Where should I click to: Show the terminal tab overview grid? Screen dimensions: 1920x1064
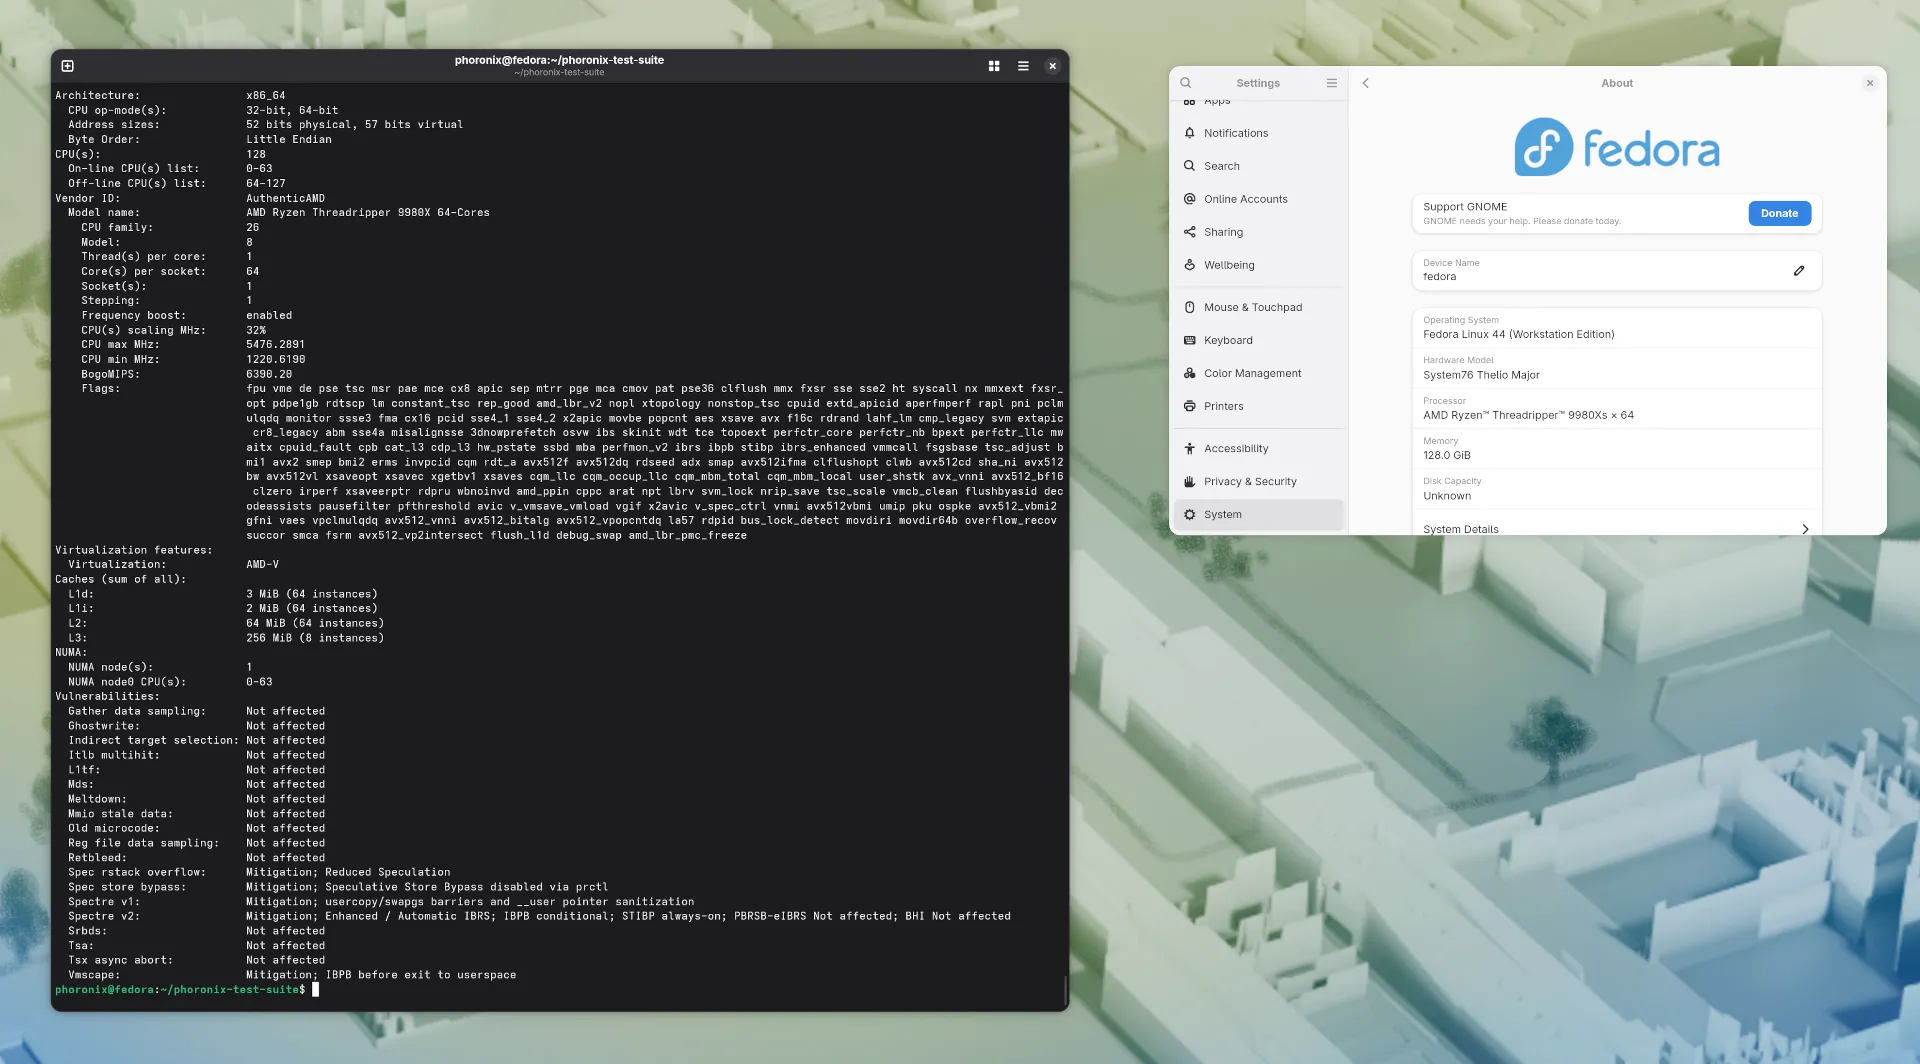994,66
